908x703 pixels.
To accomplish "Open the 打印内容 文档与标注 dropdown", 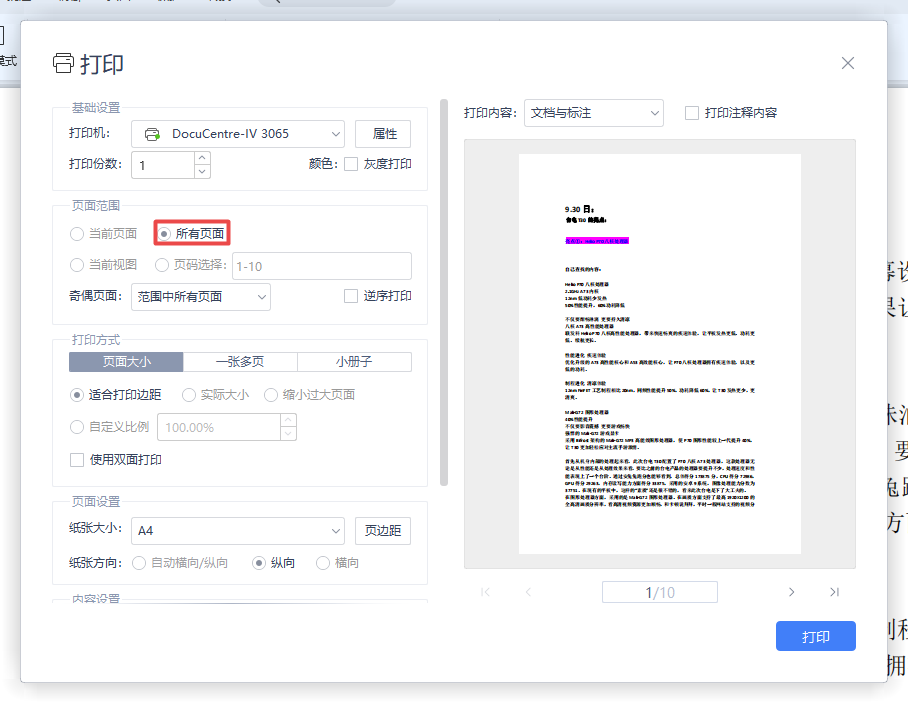I will click(x=593, y=113).
